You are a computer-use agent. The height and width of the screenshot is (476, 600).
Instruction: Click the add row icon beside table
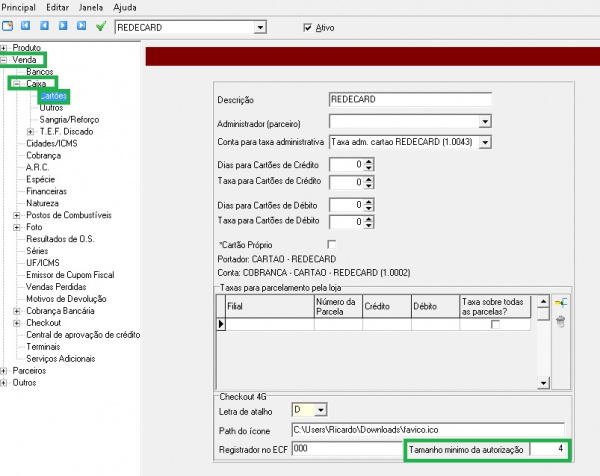(x=560, y=303)
